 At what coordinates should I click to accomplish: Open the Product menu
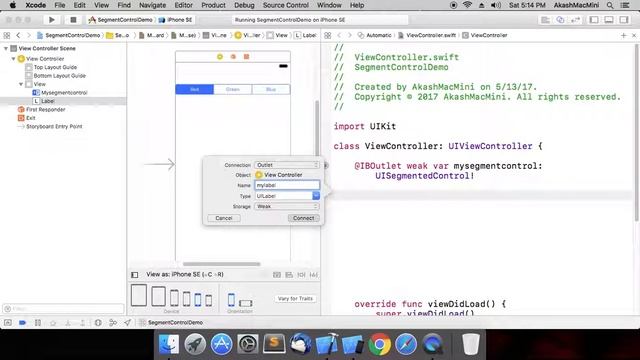click(x=213, y=5)
